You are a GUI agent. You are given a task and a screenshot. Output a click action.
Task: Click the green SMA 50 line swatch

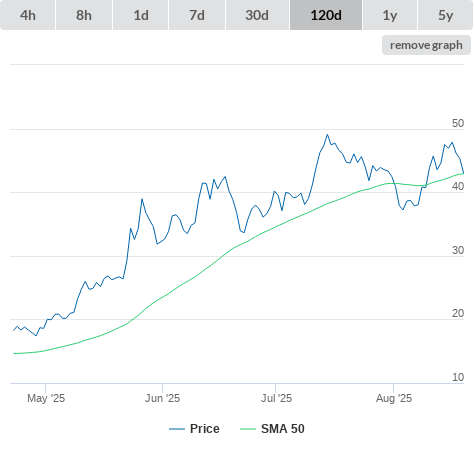click(248, 429)
